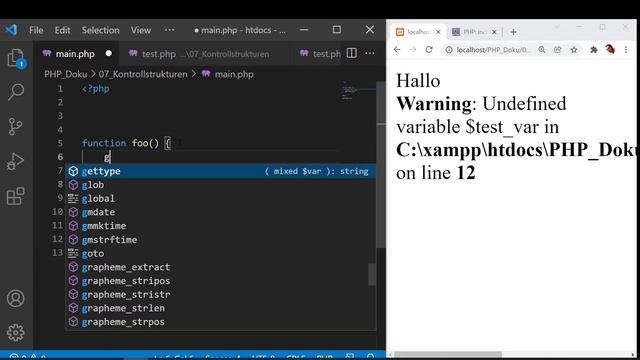640x360 pixels.
Task: Close the localhost browser tab
Action: coord(438,32)
